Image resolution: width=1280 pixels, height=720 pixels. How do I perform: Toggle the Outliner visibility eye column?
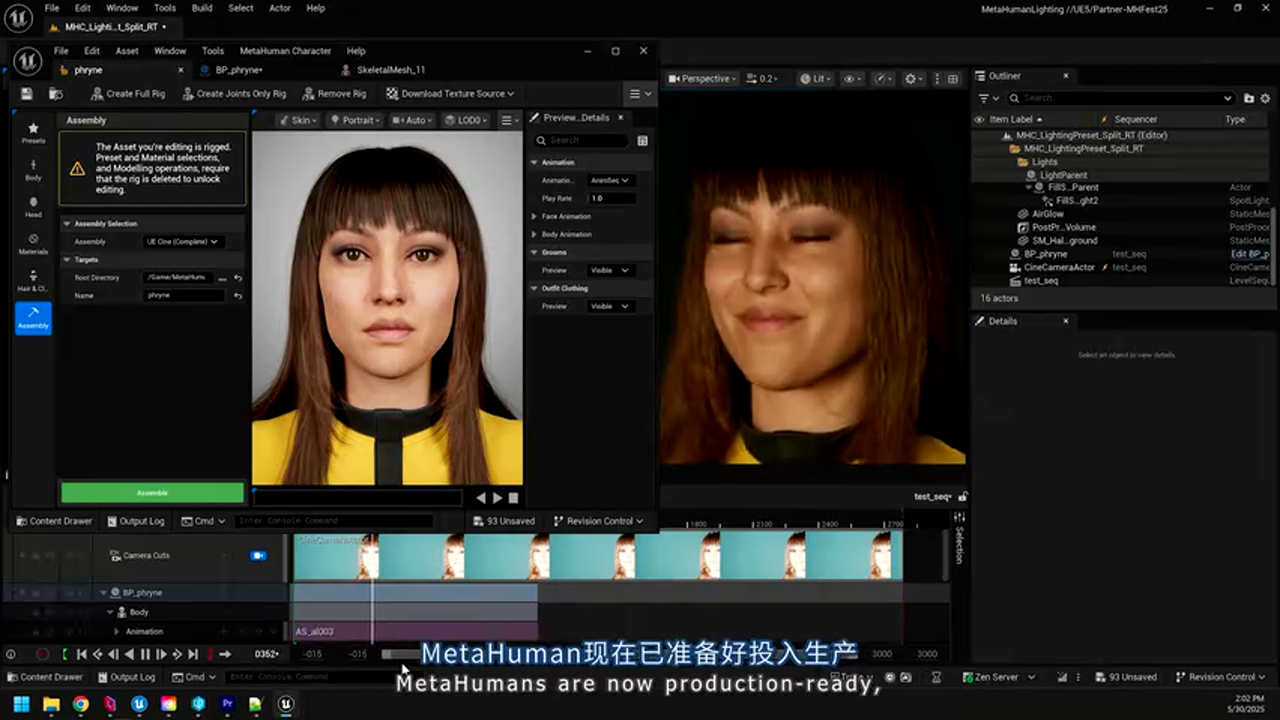[x=979, y=119]
